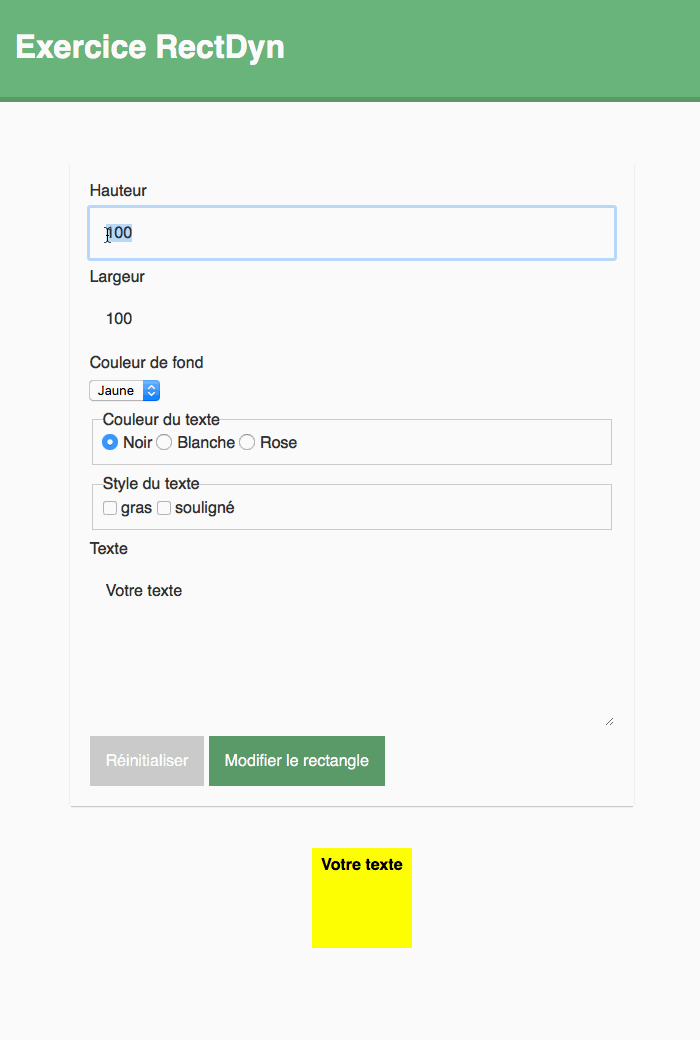Enable the souligné checkbox
This screenshot has height=1040, width=700.
[164, 508]
